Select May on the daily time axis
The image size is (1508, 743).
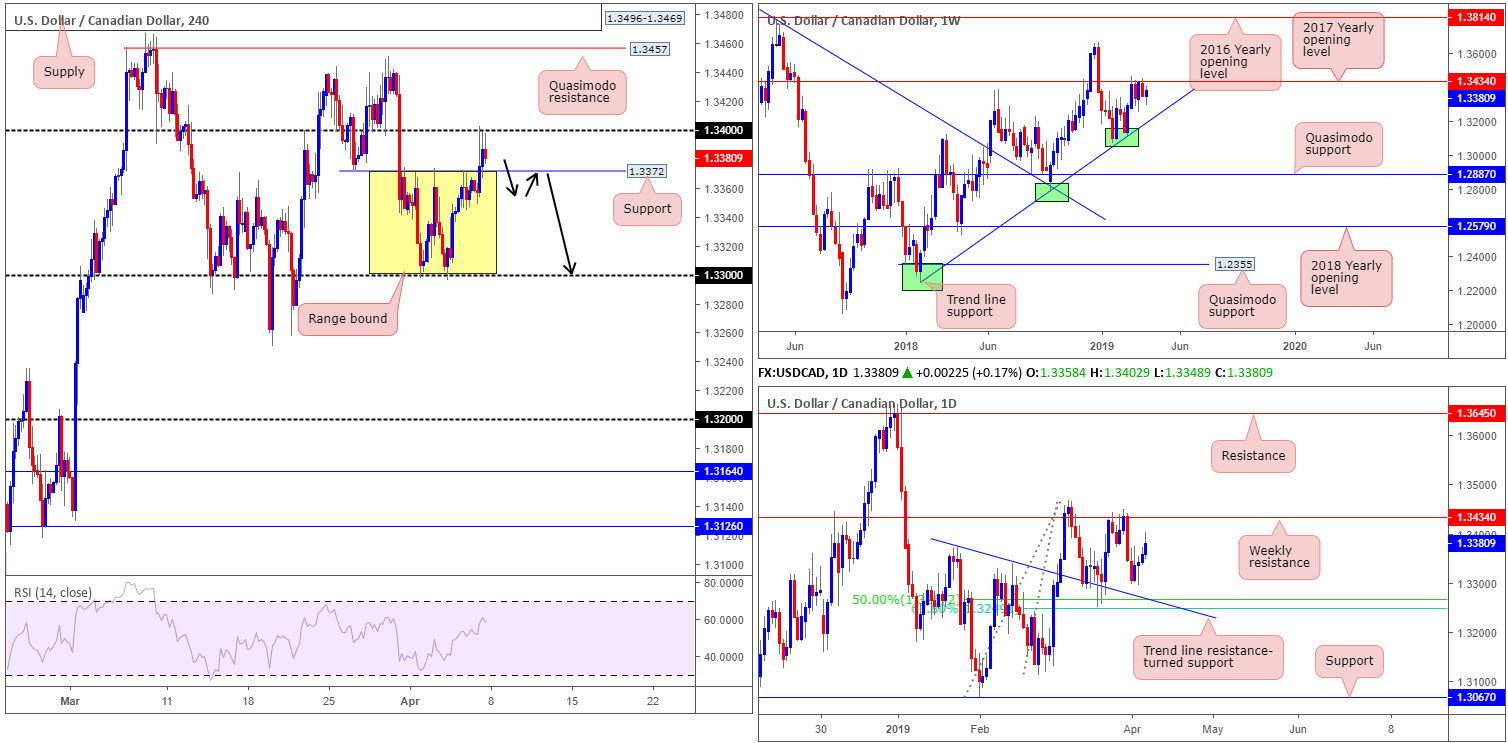click(1213, 731)
